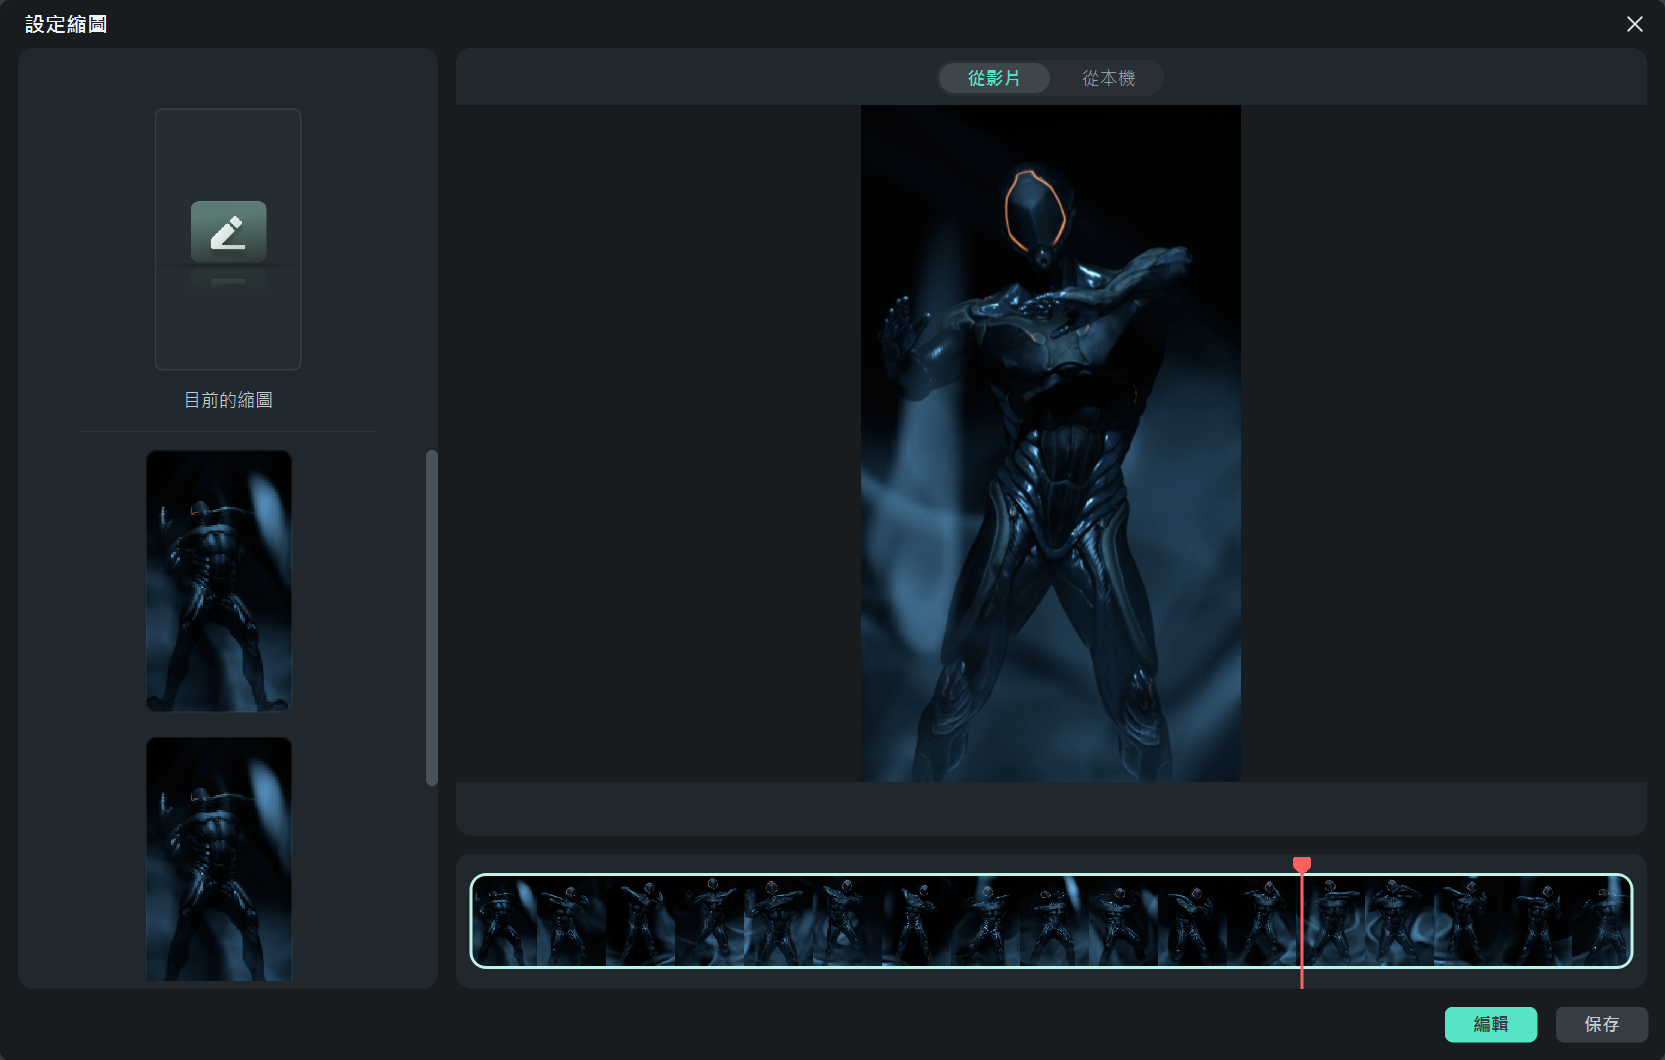Click the first frame of the filmstrip
The image size is (1665, 1060).
(x=504, y=921)
